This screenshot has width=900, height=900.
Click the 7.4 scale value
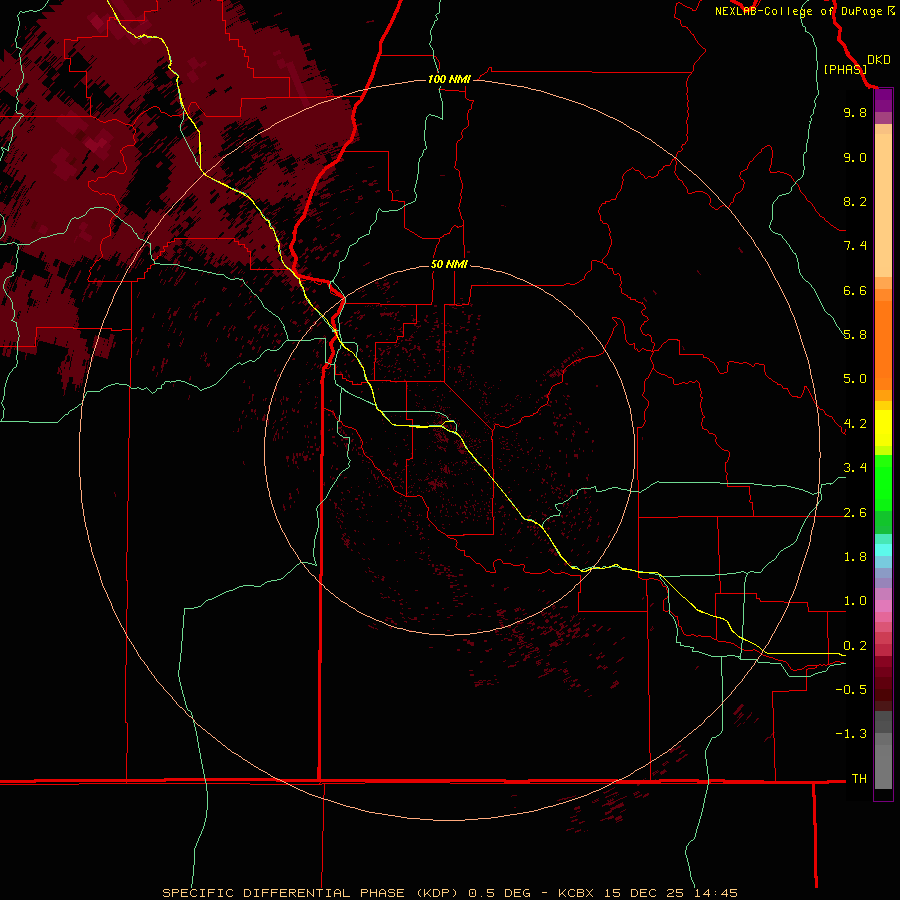[855, 246]
